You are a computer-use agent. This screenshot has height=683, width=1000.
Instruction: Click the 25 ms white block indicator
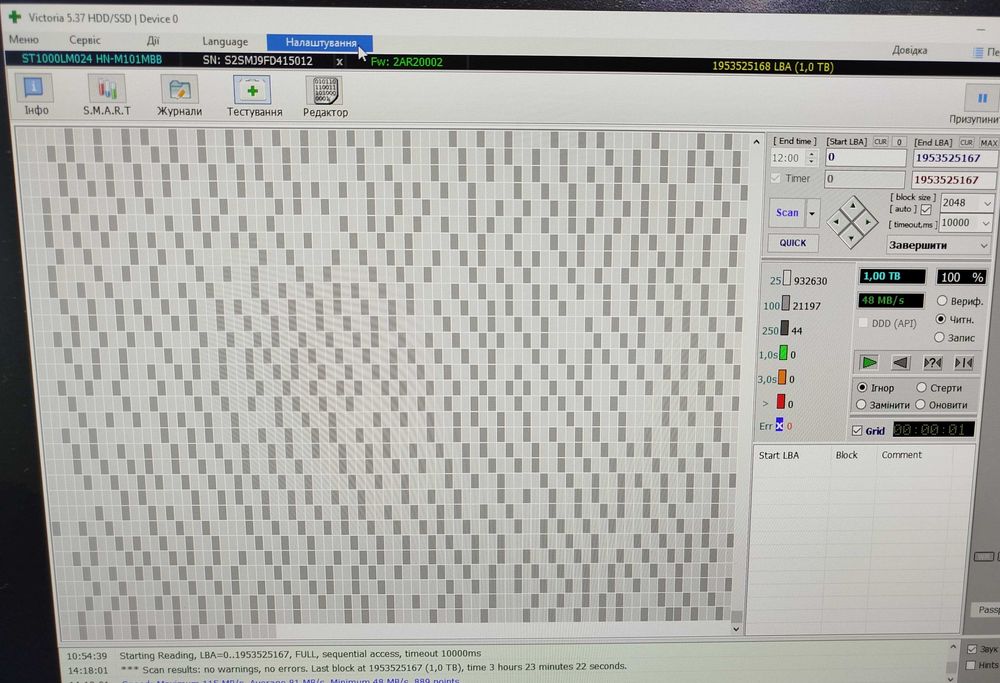[x=786, y=278]
